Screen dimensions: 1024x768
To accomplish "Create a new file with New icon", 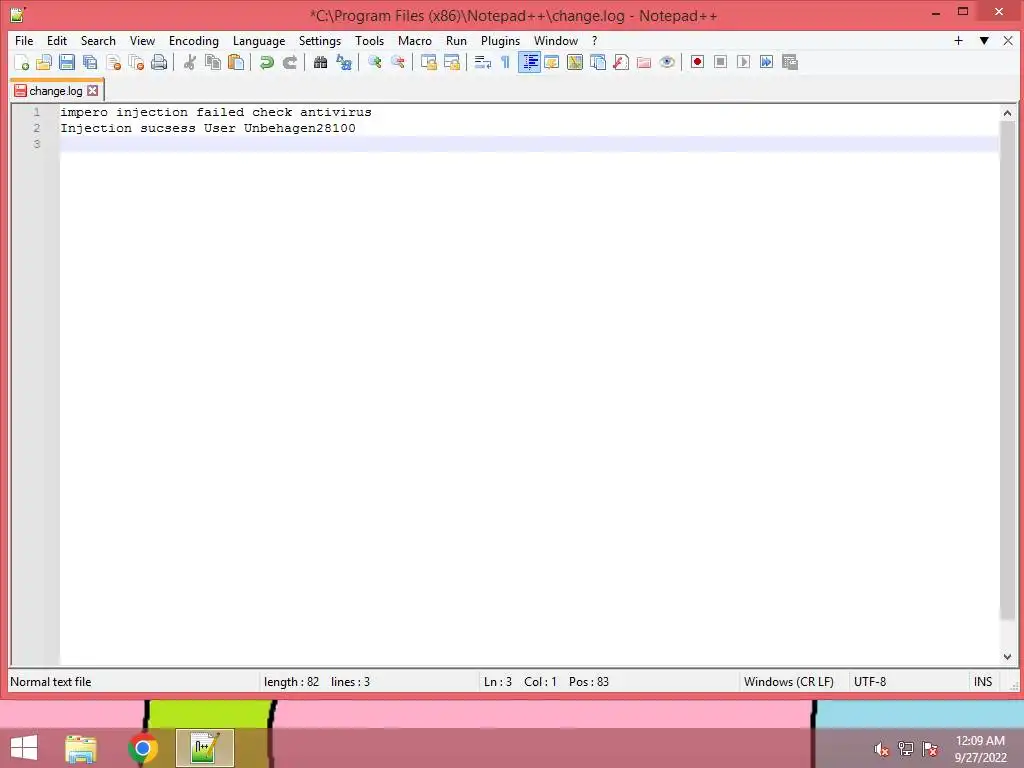I will pyautogui.click(x=22, y=62).
